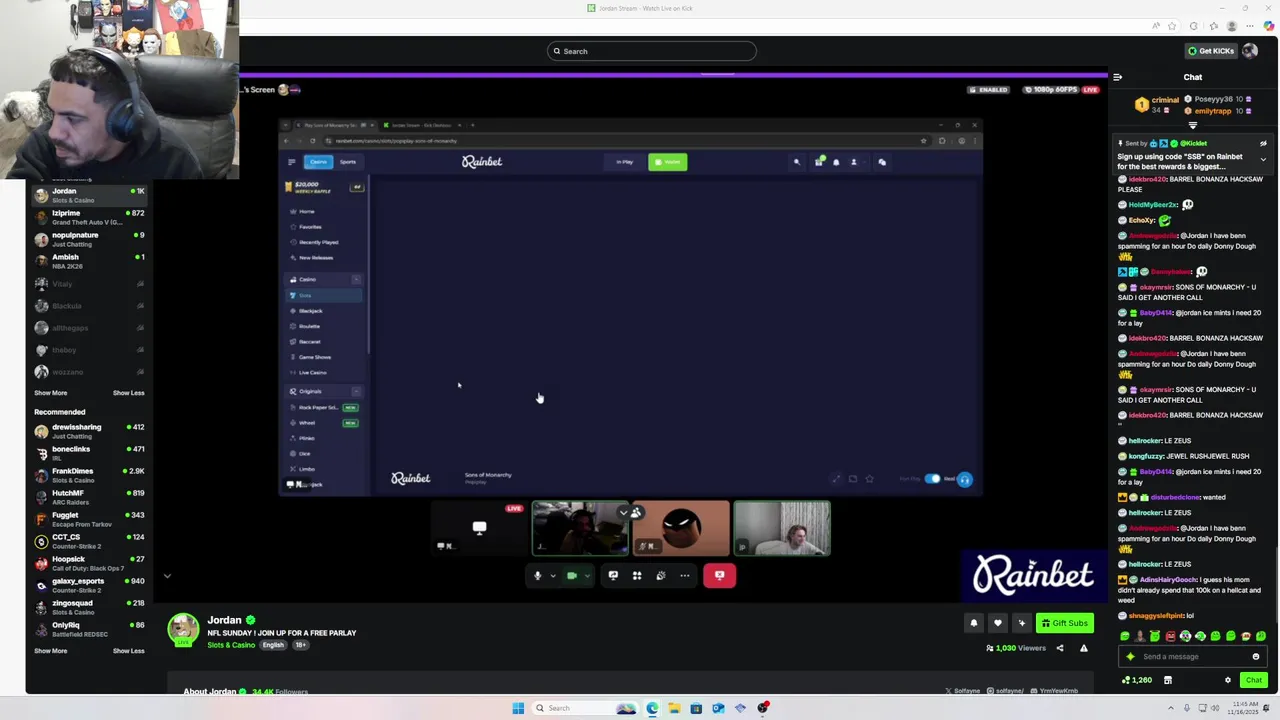Report the stream with warning triangle
This screenshot has width=1280, height=720.
click(1083, 648)
